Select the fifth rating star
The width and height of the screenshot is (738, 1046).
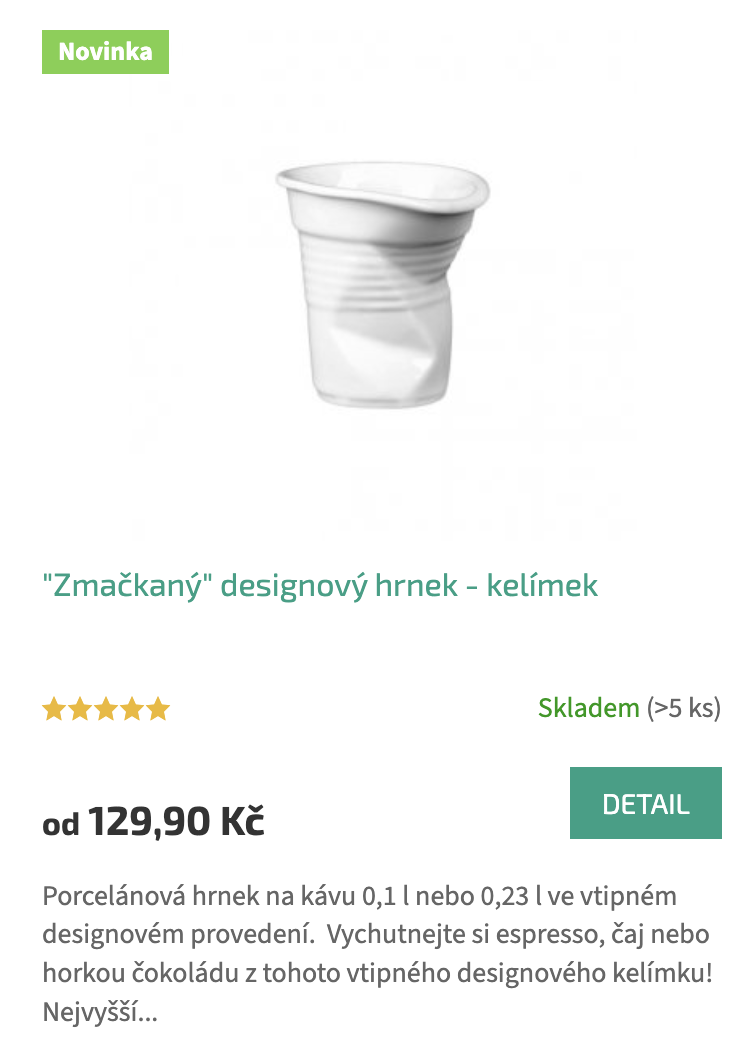point(158,708)
